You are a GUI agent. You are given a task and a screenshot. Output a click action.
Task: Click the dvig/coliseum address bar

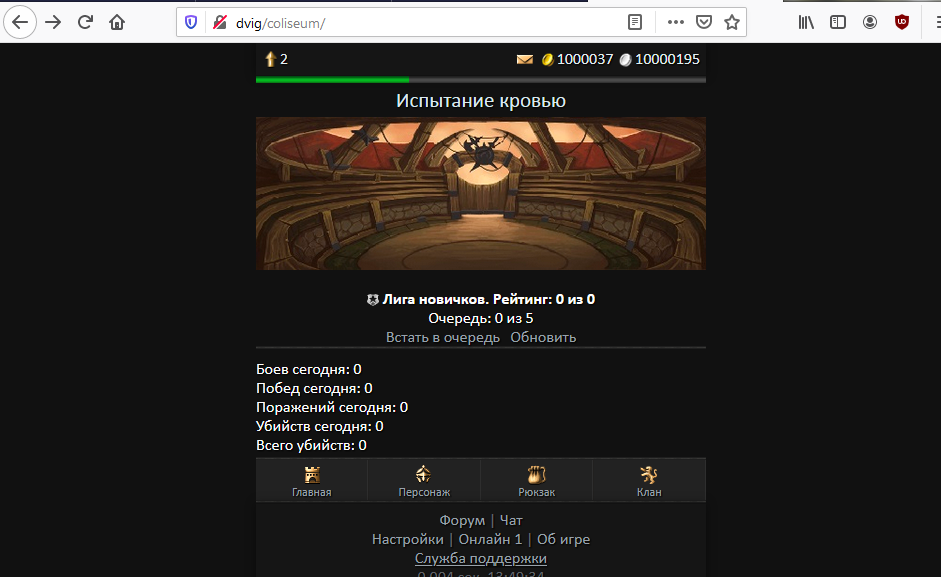pos(420,23)
